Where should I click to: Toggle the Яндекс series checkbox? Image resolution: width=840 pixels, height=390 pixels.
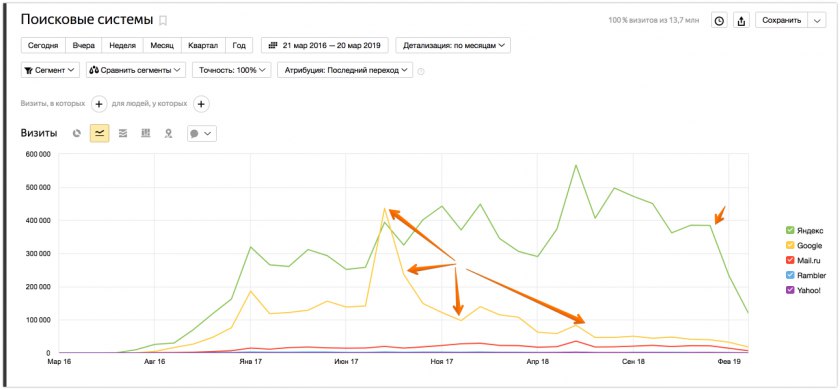(x=789, y=230)
